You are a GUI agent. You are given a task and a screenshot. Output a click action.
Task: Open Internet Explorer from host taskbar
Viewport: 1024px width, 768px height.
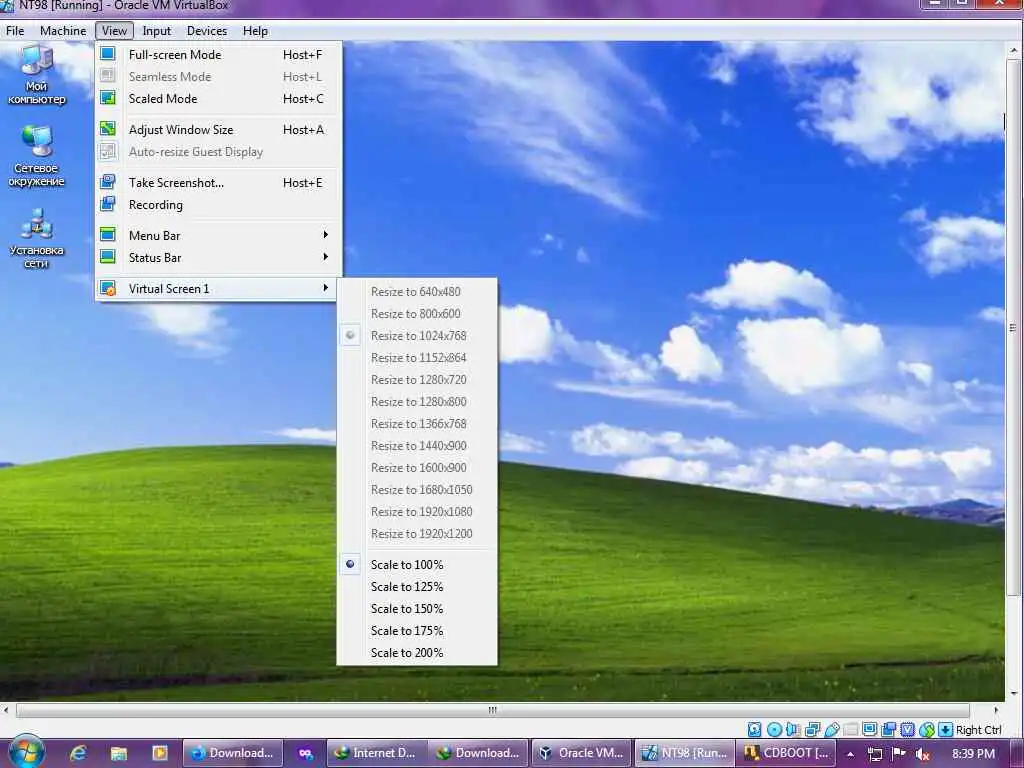coord(78,753)
